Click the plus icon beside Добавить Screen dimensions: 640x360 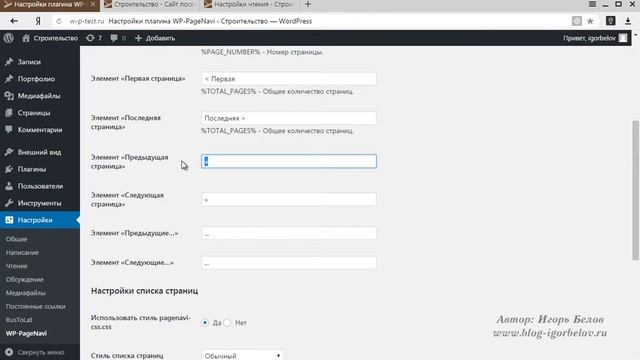138,38
